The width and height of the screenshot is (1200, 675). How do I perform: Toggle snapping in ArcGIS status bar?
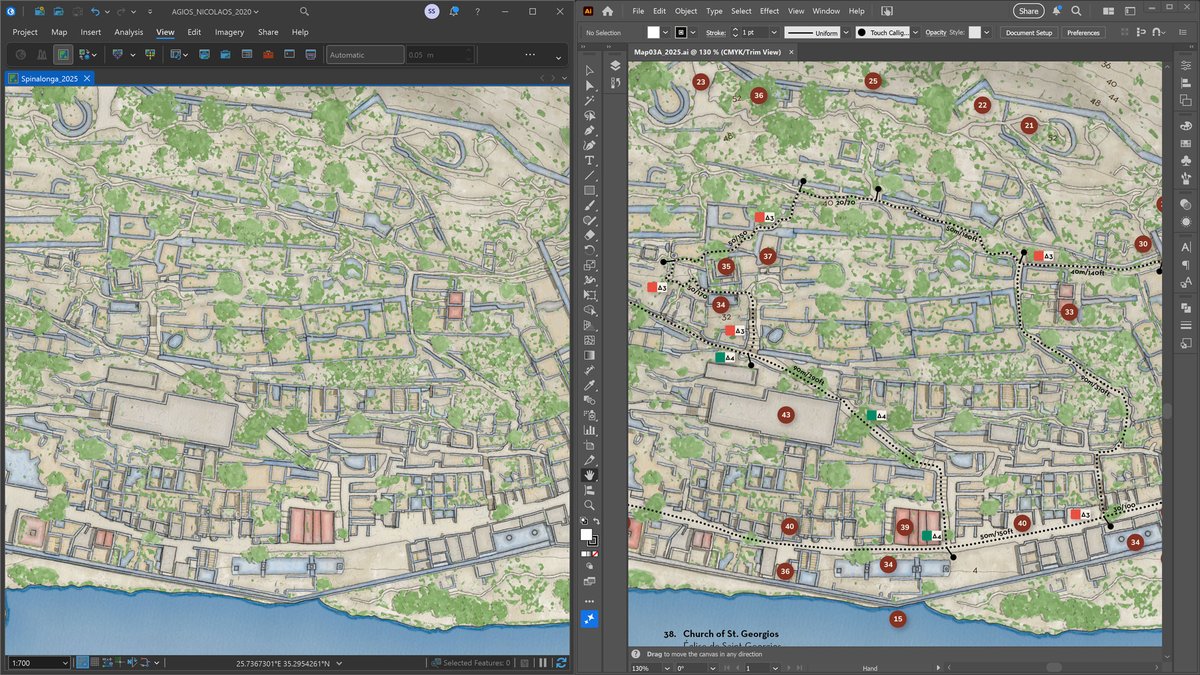tap(82, 662)
